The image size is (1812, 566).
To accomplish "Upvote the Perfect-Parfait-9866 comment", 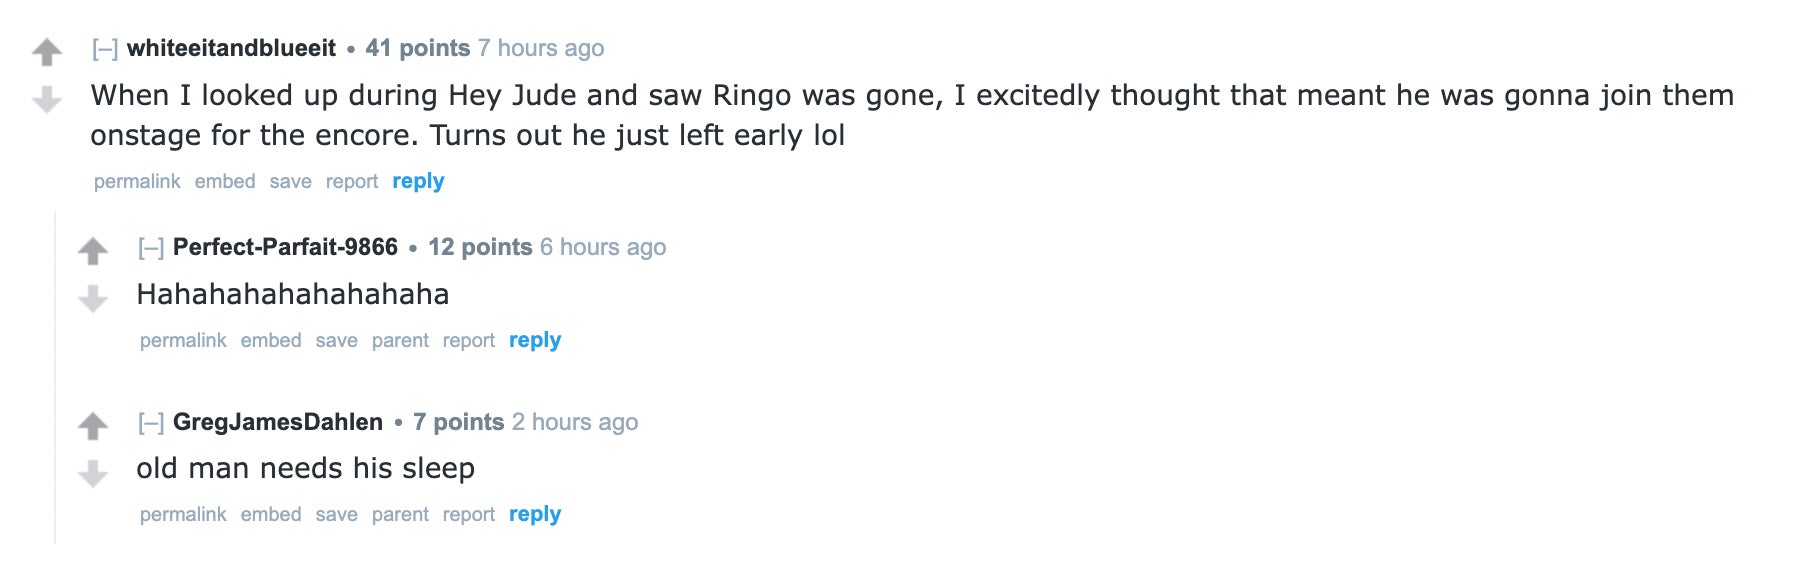I will click(x=93, y=251).
